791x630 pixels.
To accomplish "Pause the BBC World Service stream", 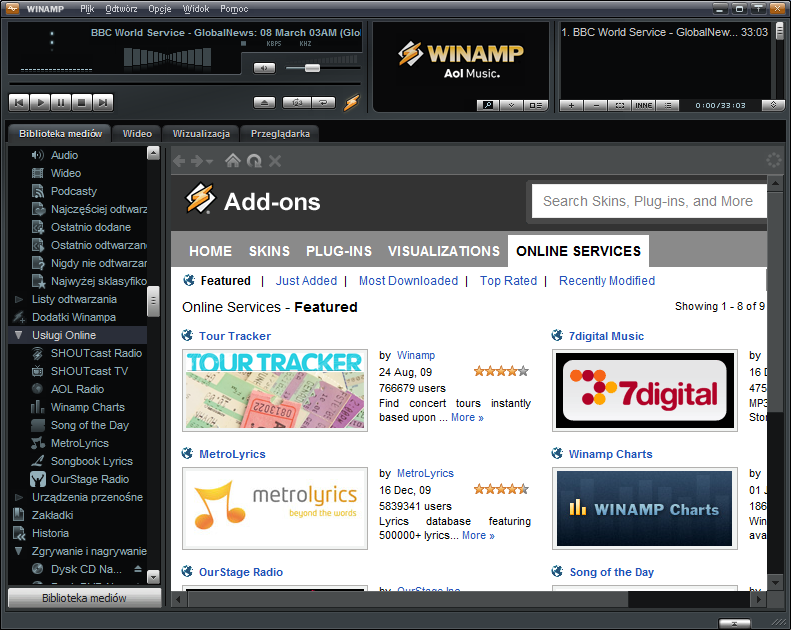I will (61, 103).
